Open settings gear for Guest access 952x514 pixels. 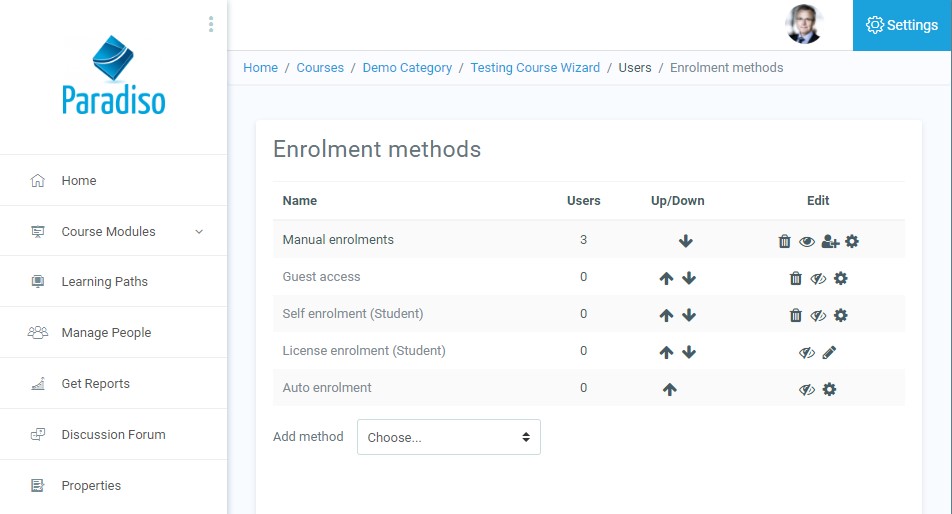click(841, 278)
